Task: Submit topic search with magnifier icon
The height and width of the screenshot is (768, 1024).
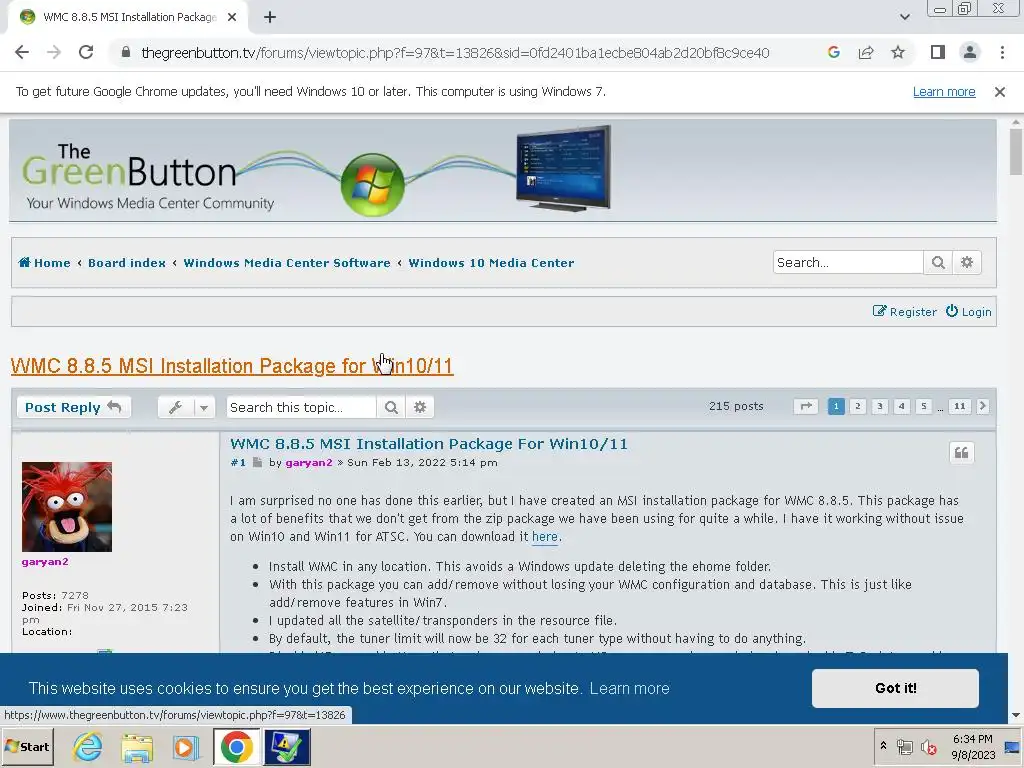Action: (x=391, y=408)
